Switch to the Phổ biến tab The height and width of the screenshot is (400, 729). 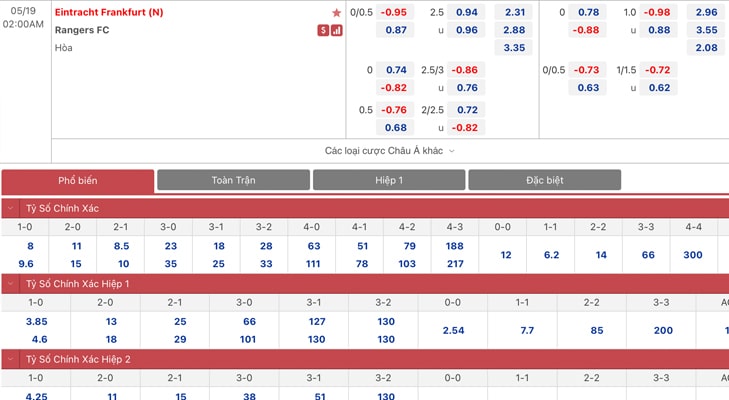(78, 181)
